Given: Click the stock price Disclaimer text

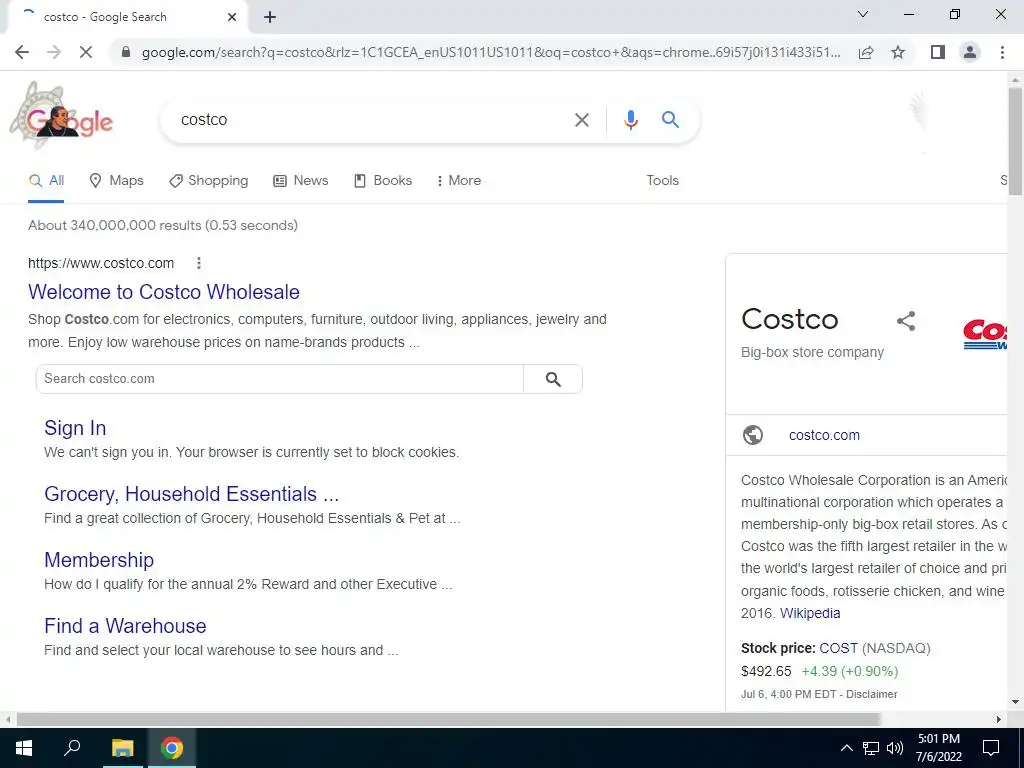Looking at the screenshot, I should [871, 694].
